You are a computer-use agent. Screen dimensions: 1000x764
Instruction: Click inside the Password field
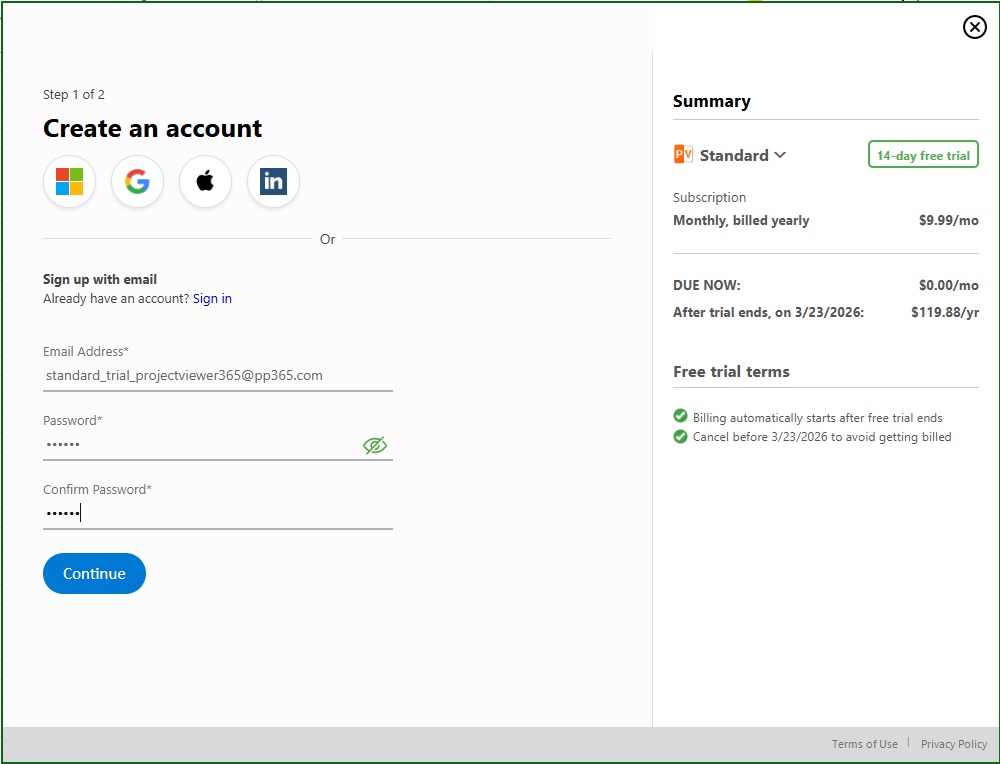[200, 445]
